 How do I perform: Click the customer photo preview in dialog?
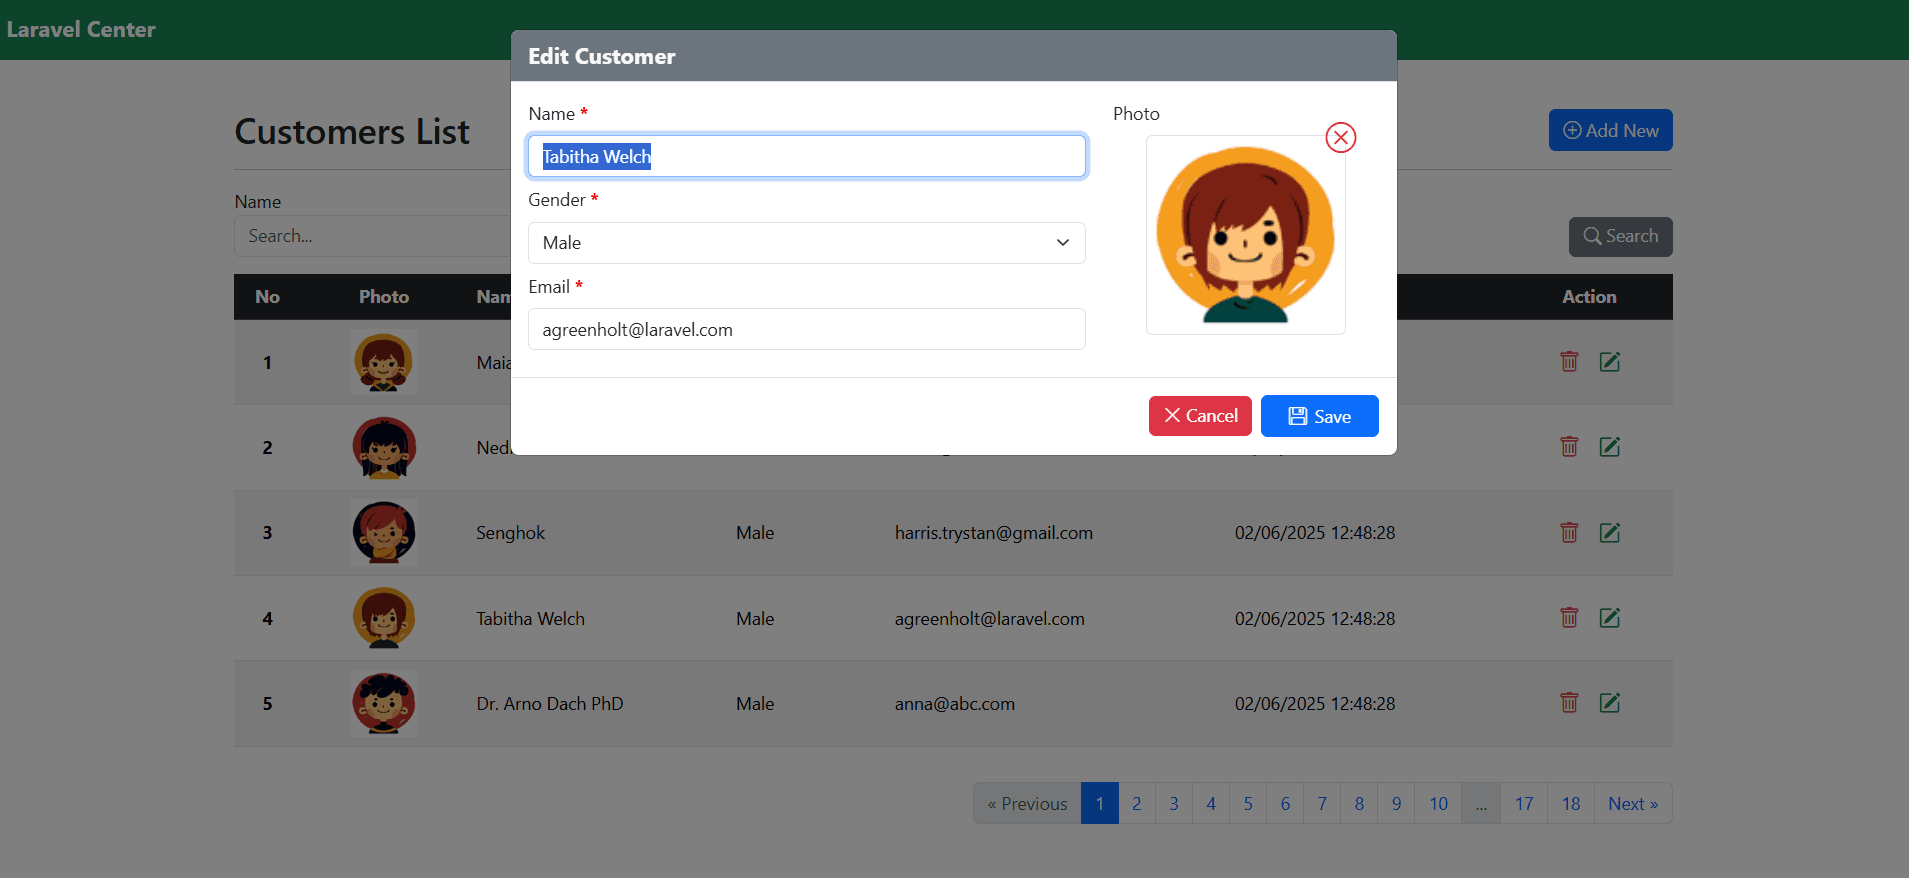[x=1245, y=235]
